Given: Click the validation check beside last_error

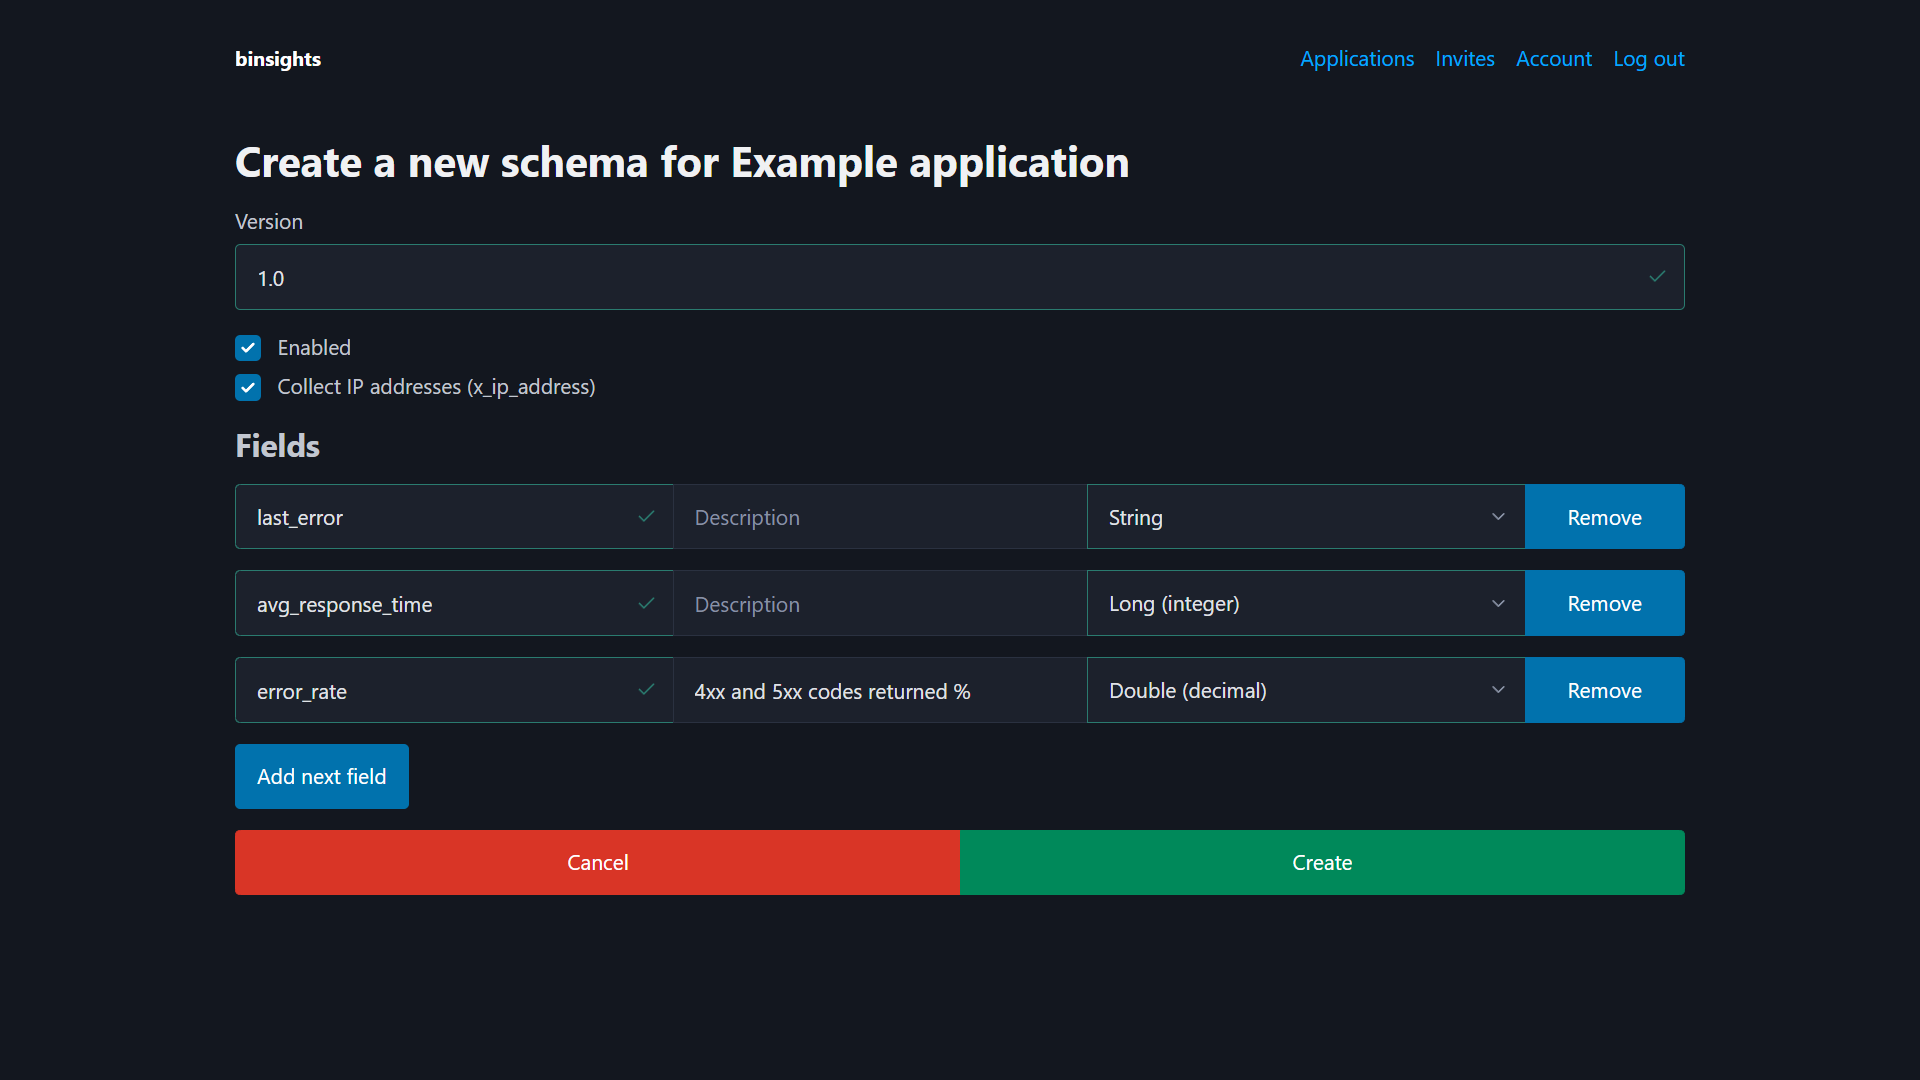Looking at the screenshot, I should point(646,517).
